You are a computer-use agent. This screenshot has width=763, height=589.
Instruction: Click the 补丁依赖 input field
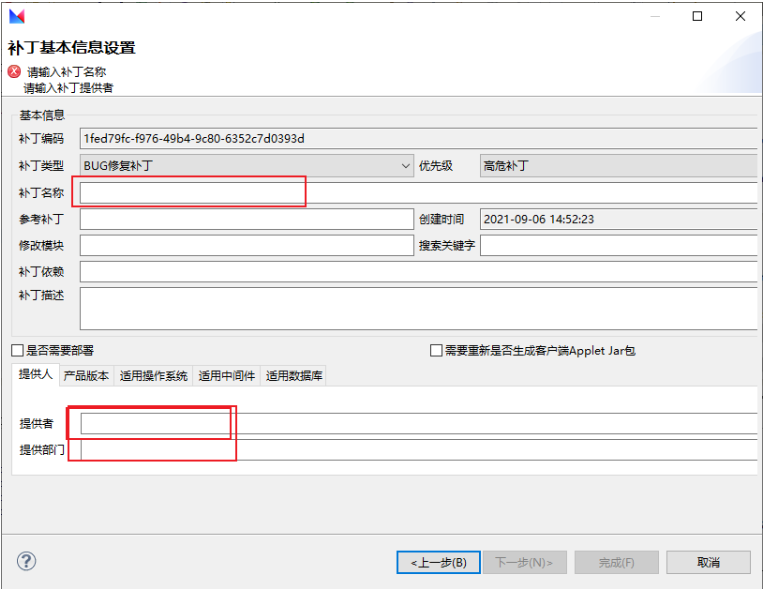[x=418, y=272]
